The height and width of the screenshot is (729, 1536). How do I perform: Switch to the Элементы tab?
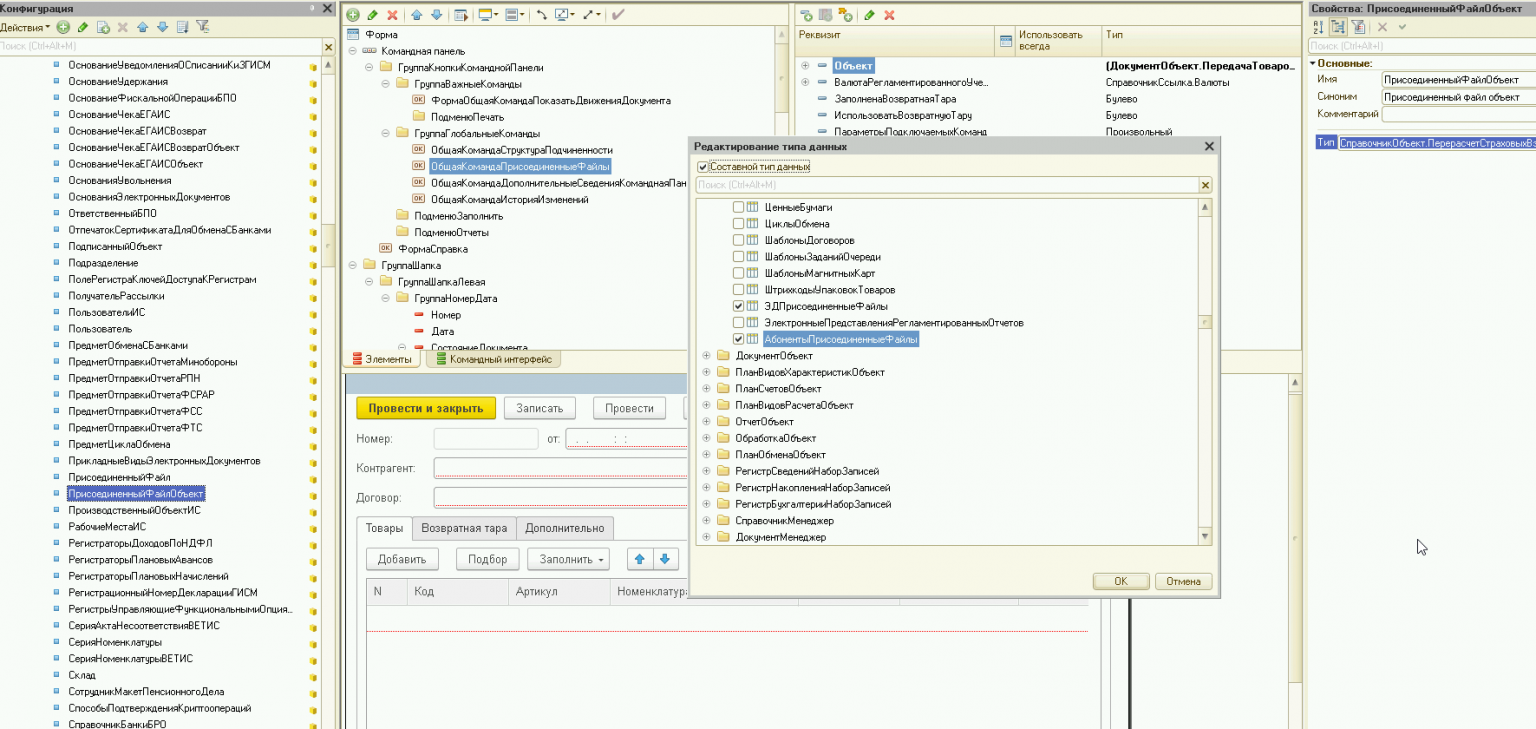[381, 359]
